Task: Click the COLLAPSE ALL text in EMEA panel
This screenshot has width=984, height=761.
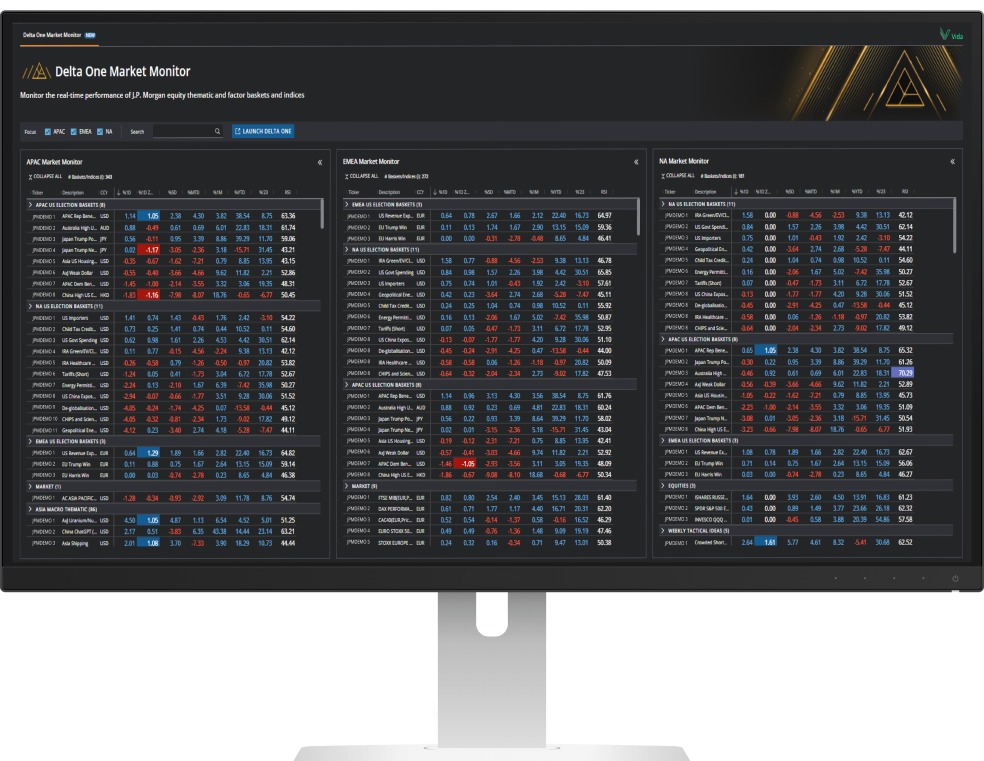Action: pos(364,176)
